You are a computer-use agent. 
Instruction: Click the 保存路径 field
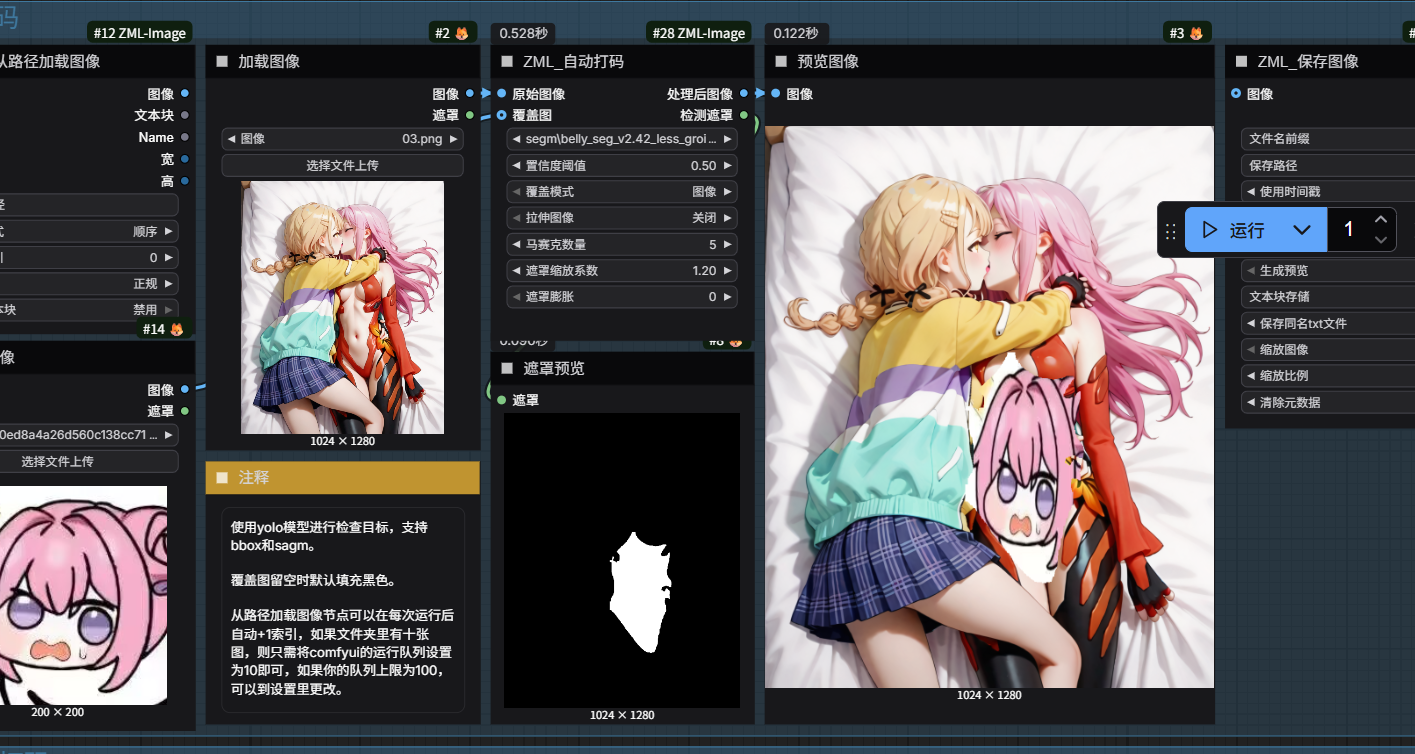click(x=1328, y=165)
